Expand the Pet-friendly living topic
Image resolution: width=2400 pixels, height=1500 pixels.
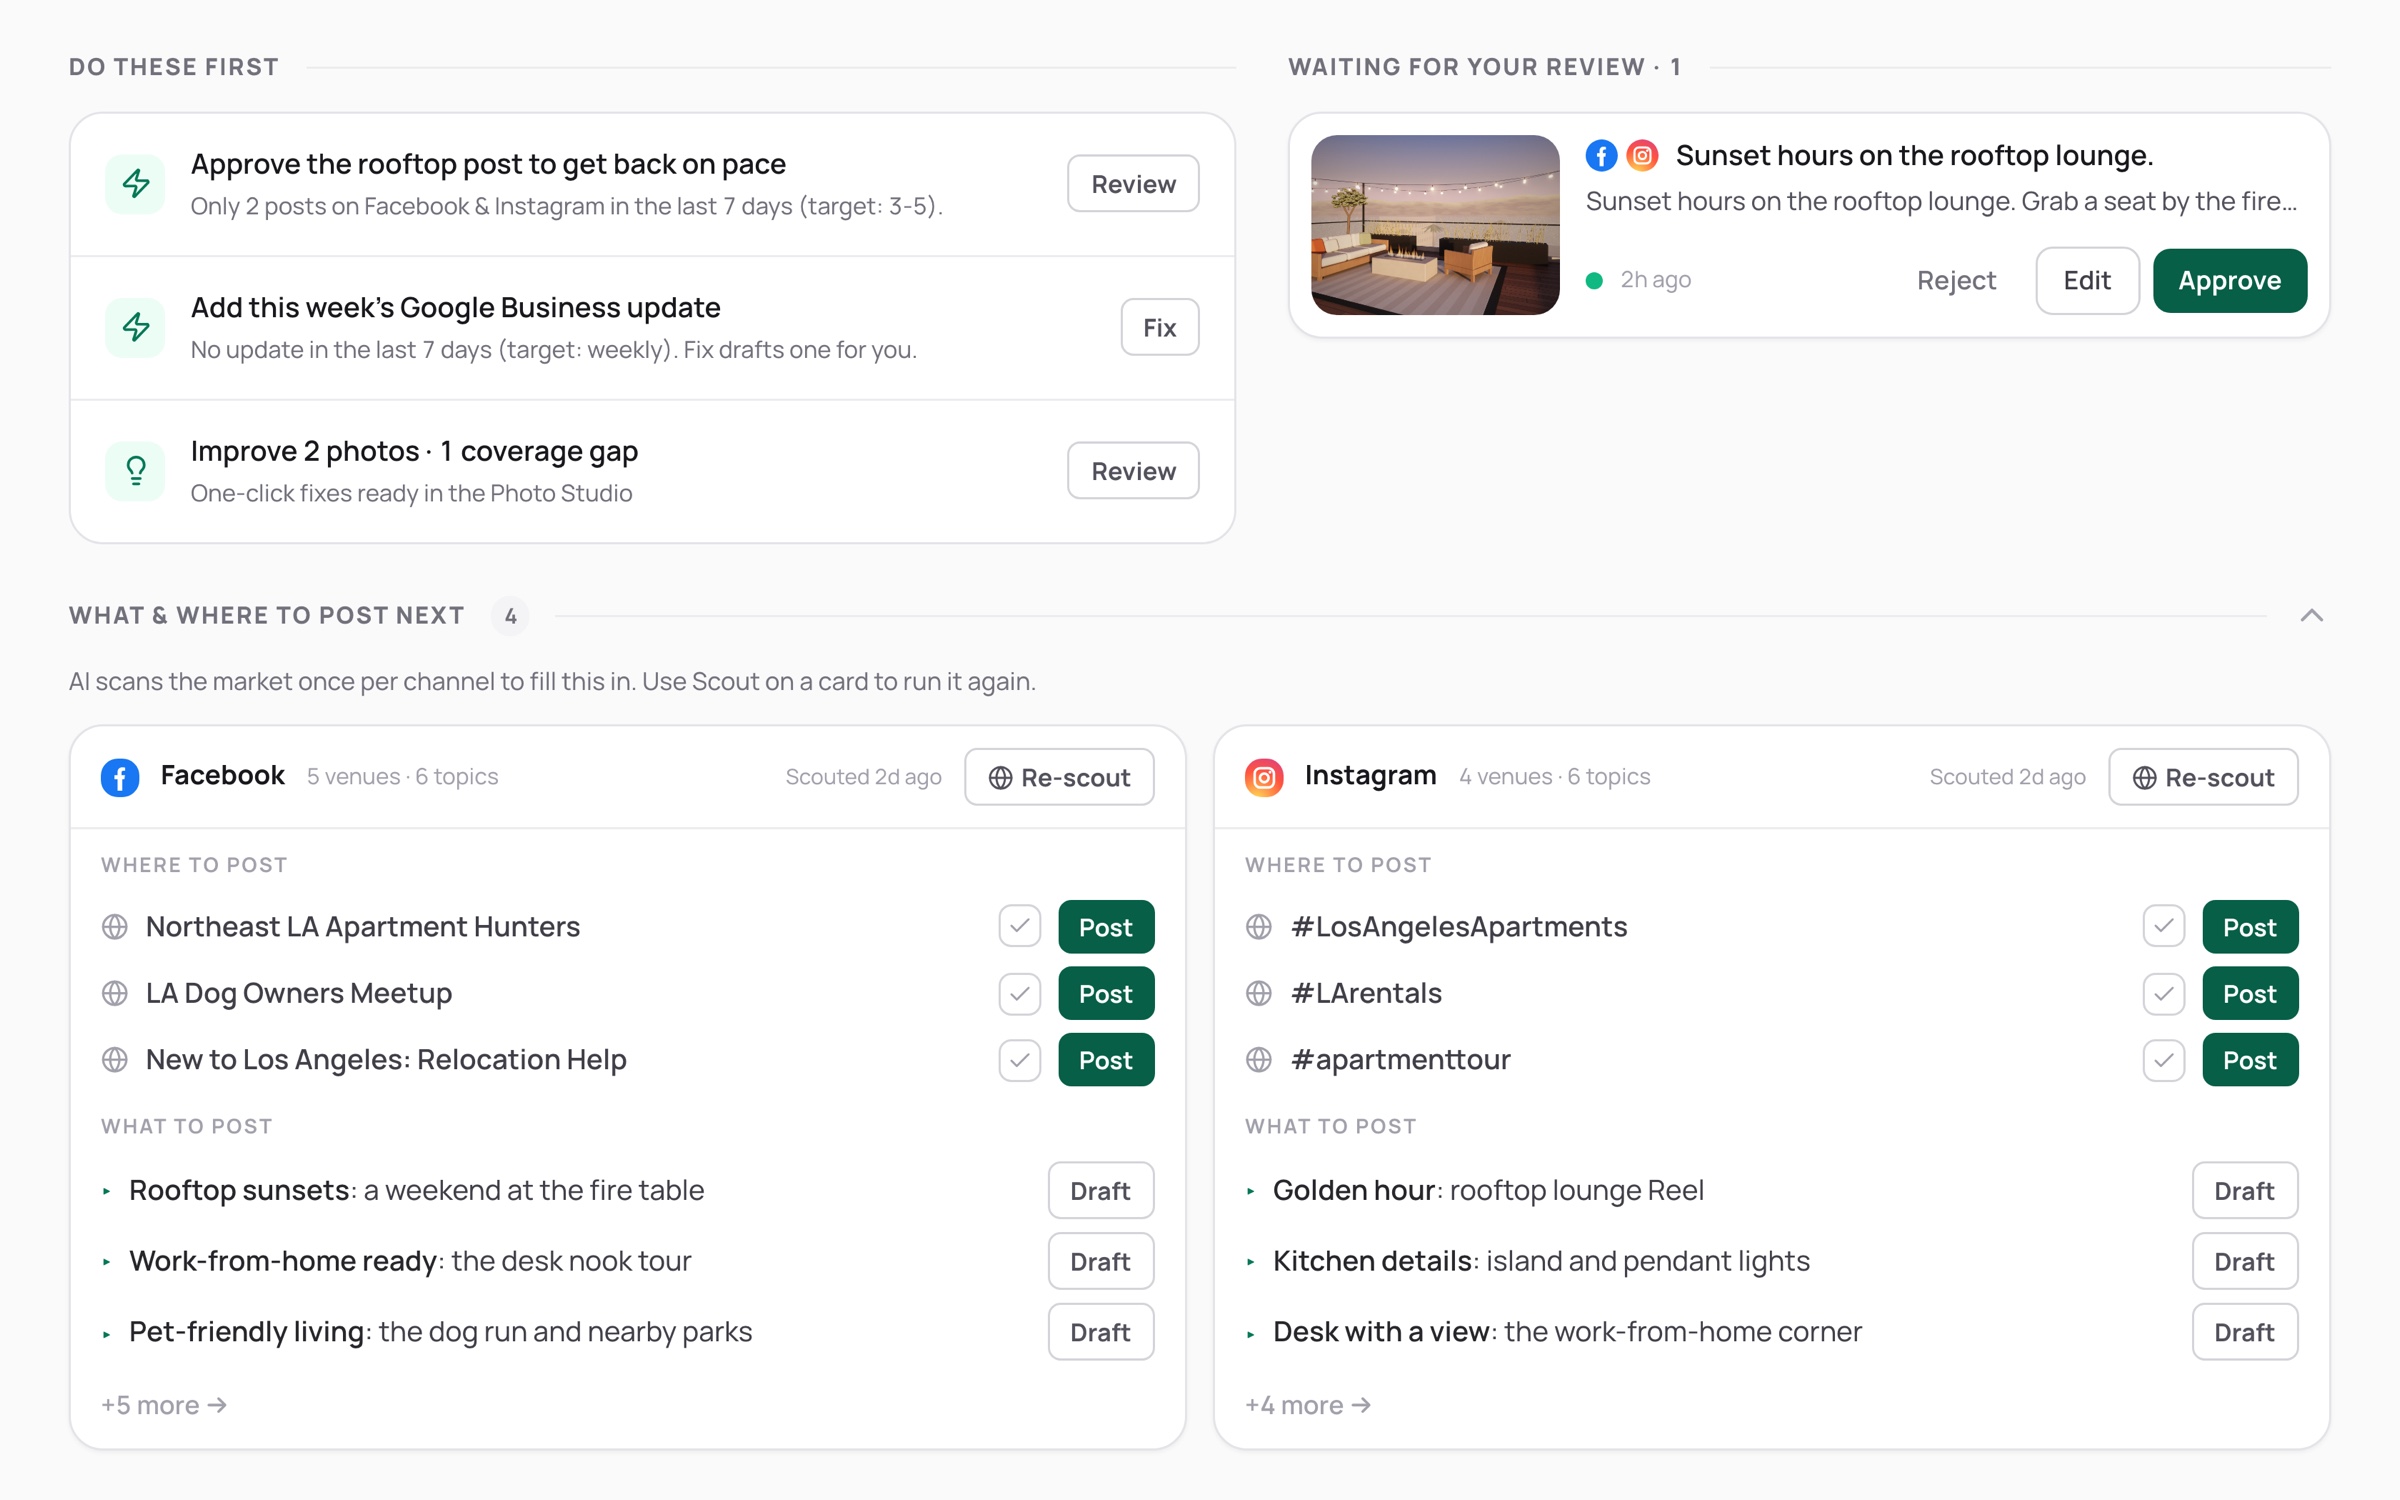click(107, 1333)
